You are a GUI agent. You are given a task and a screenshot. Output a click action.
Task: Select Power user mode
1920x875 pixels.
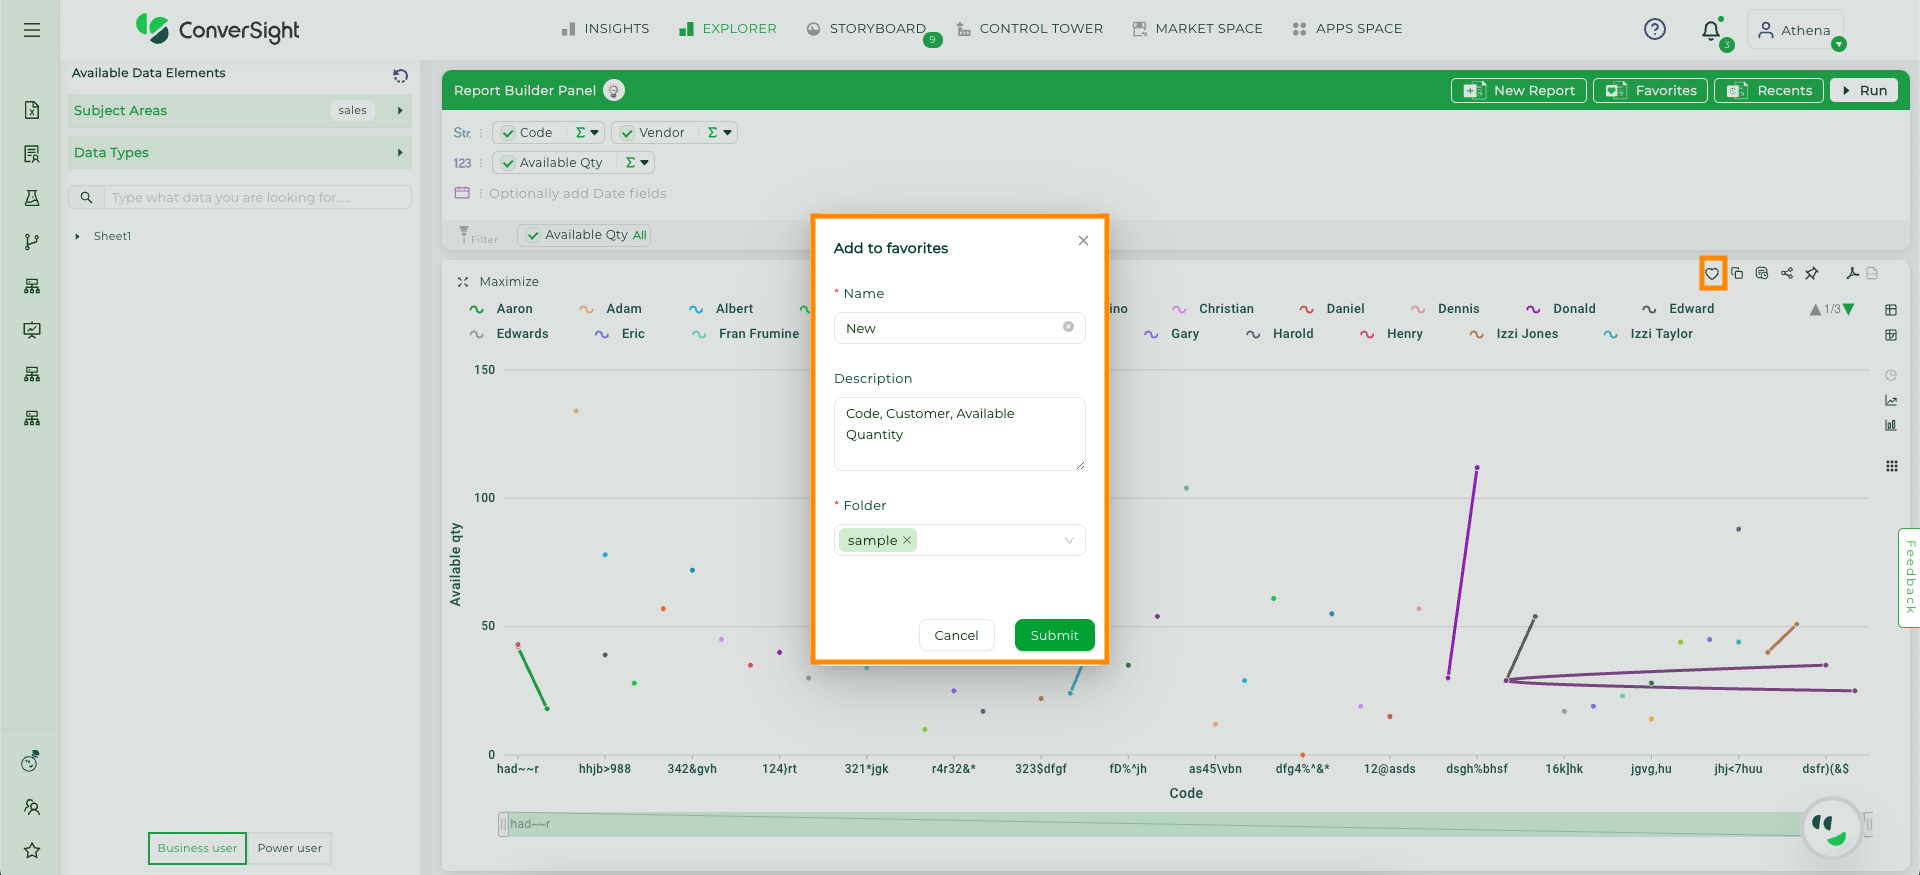tap(290, 848)
